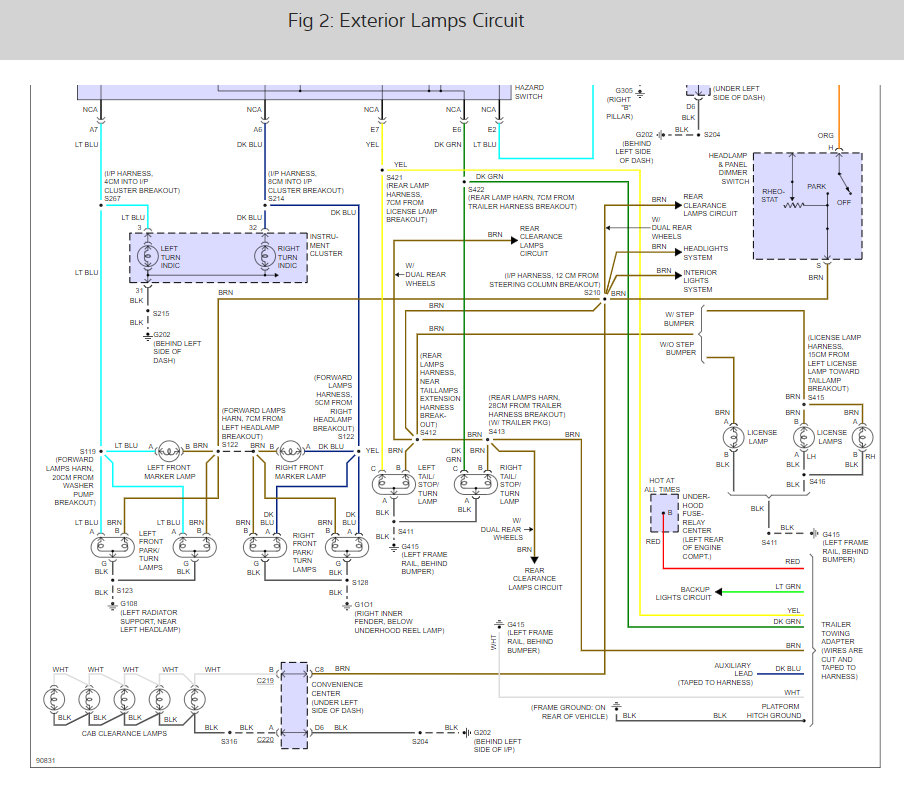Click the S415 splice label
Screen dimensions: 904x795
[x=816, y=397]
